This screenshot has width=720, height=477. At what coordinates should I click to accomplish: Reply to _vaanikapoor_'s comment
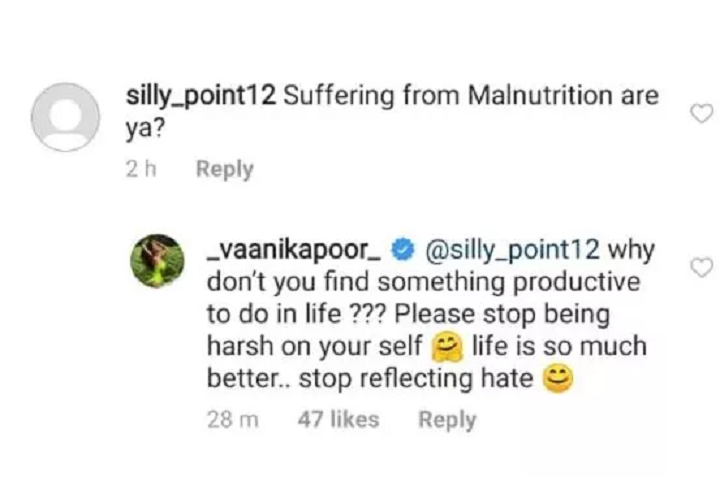click(447, 420)
